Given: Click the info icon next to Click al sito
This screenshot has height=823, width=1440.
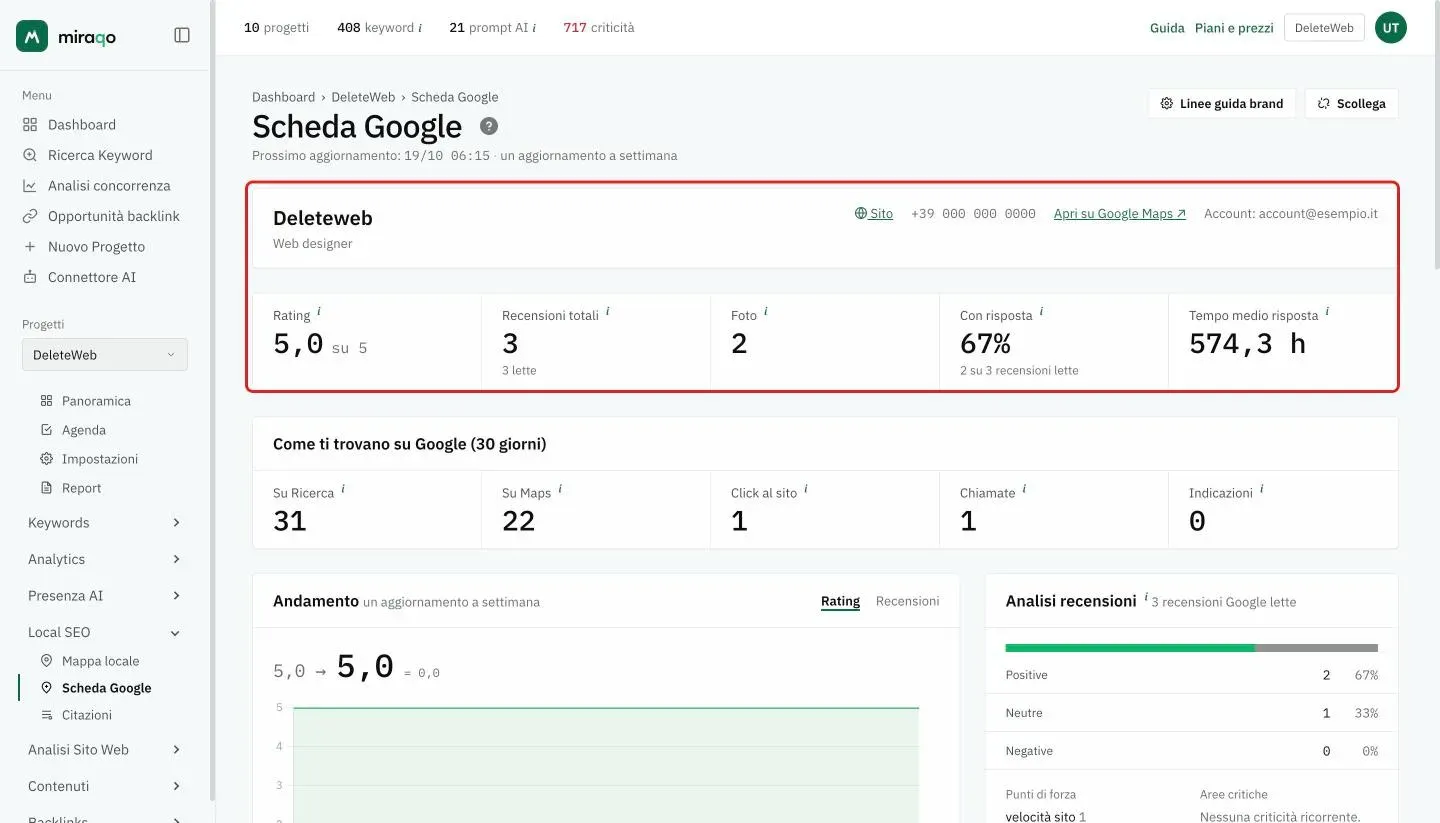Looking at the screenshot, I should point(806,490).
